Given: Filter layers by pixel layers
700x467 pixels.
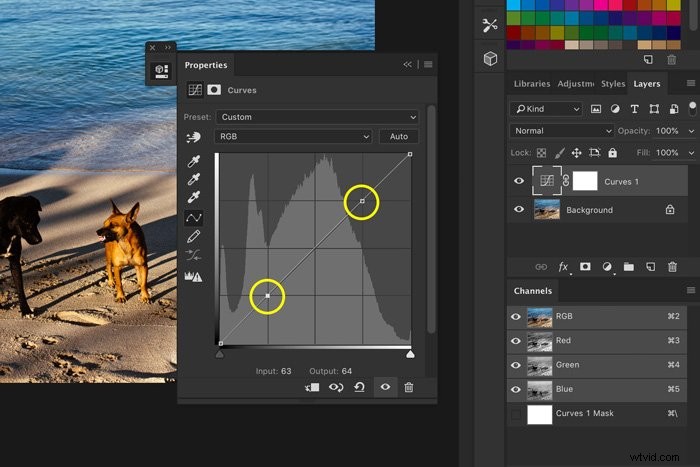Looking at the screenshot, I should 596,109.
